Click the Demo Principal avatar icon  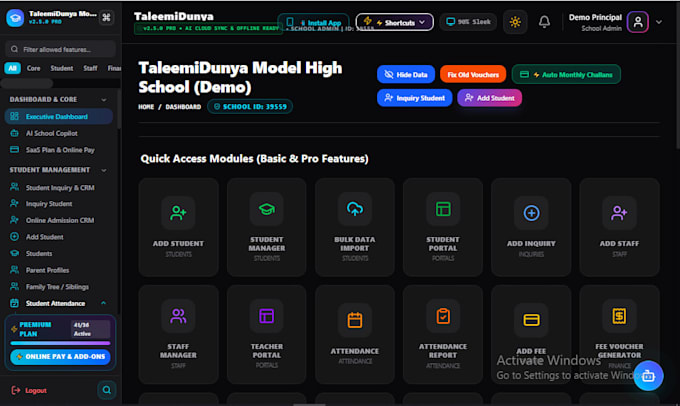click(x=638, y=22)
